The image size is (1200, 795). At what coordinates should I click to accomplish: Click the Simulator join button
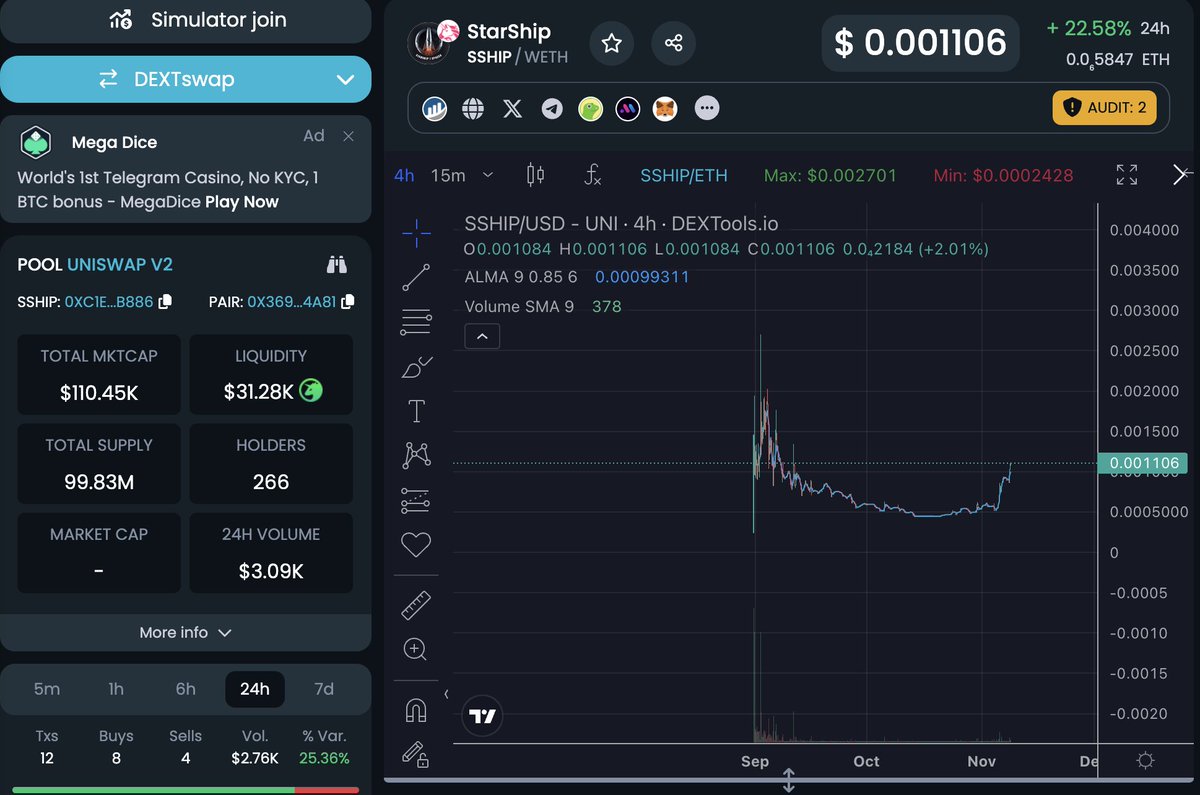186,20
